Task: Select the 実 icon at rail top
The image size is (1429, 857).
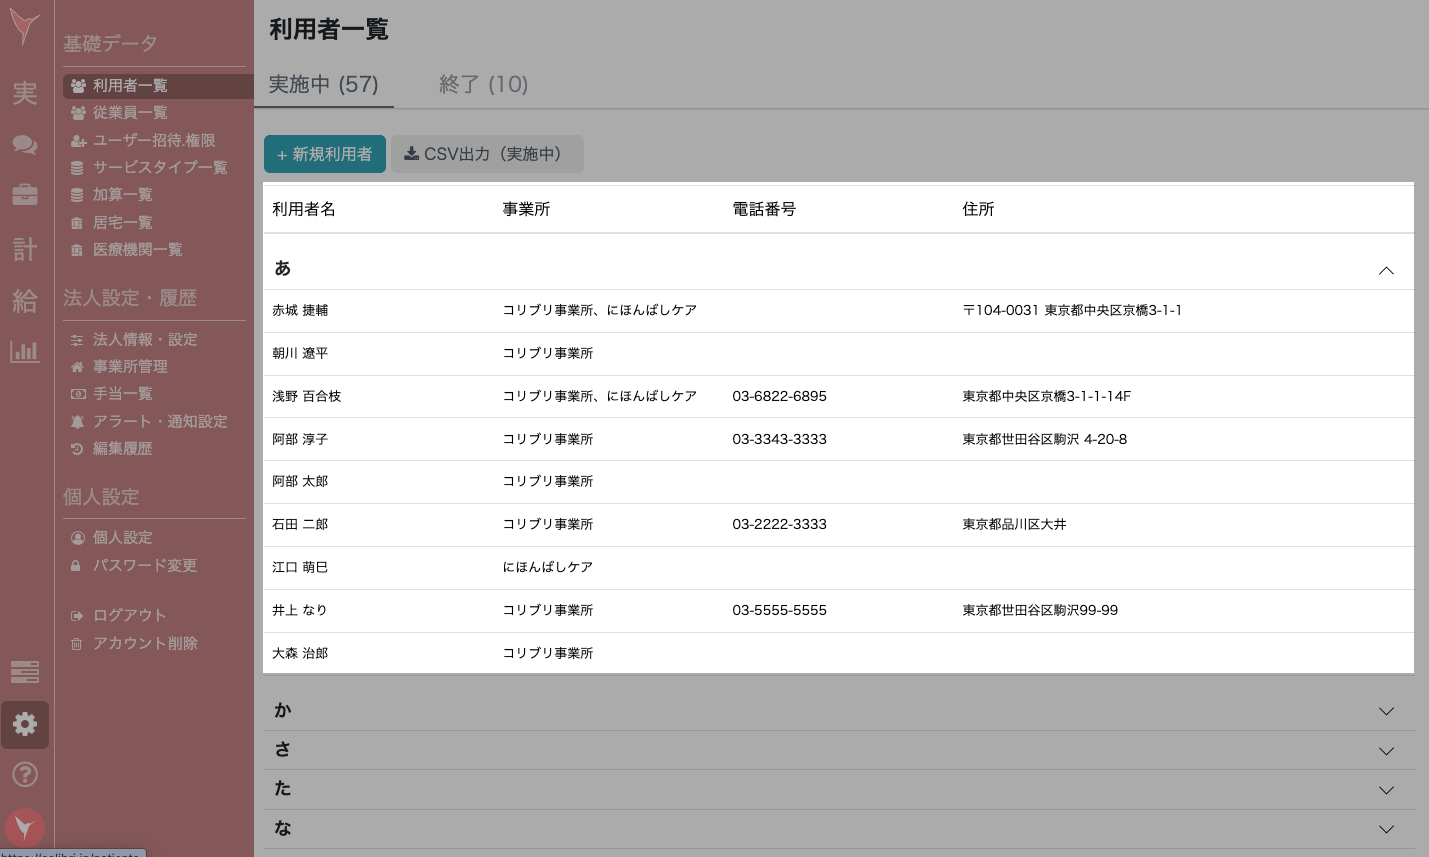Action: pyautogui.click(x=24, y=92)
